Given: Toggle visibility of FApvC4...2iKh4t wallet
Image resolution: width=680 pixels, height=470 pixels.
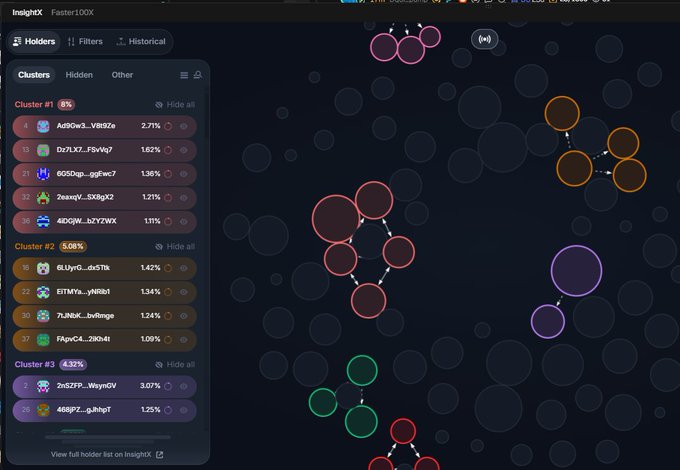Looking at the screenshot, I should tap(184, 339).
